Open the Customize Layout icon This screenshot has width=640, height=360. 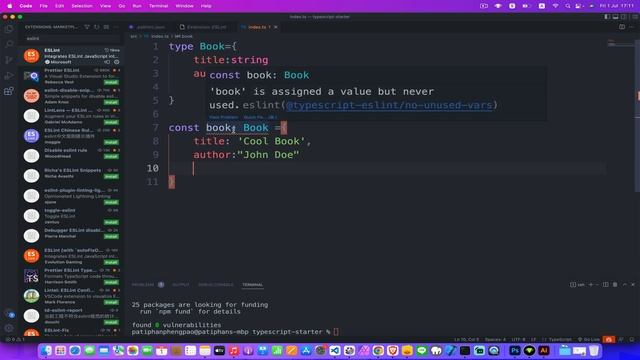pos(634,17)
